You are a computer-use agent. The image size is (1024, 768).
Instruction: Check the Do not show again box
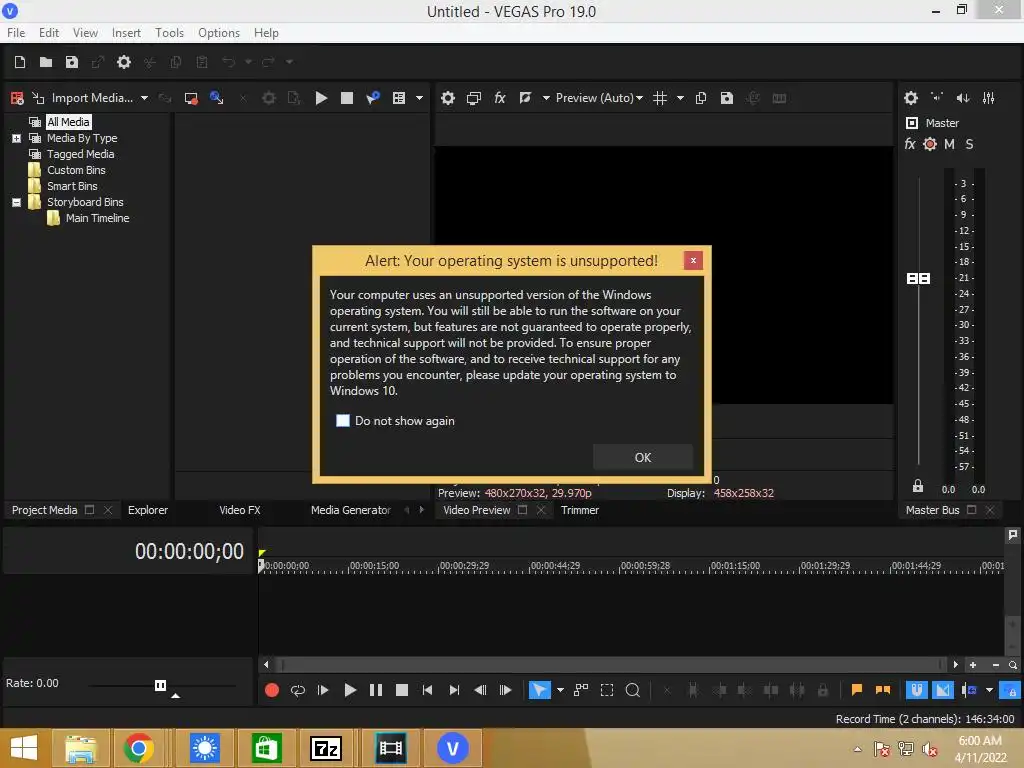(343, 421)
